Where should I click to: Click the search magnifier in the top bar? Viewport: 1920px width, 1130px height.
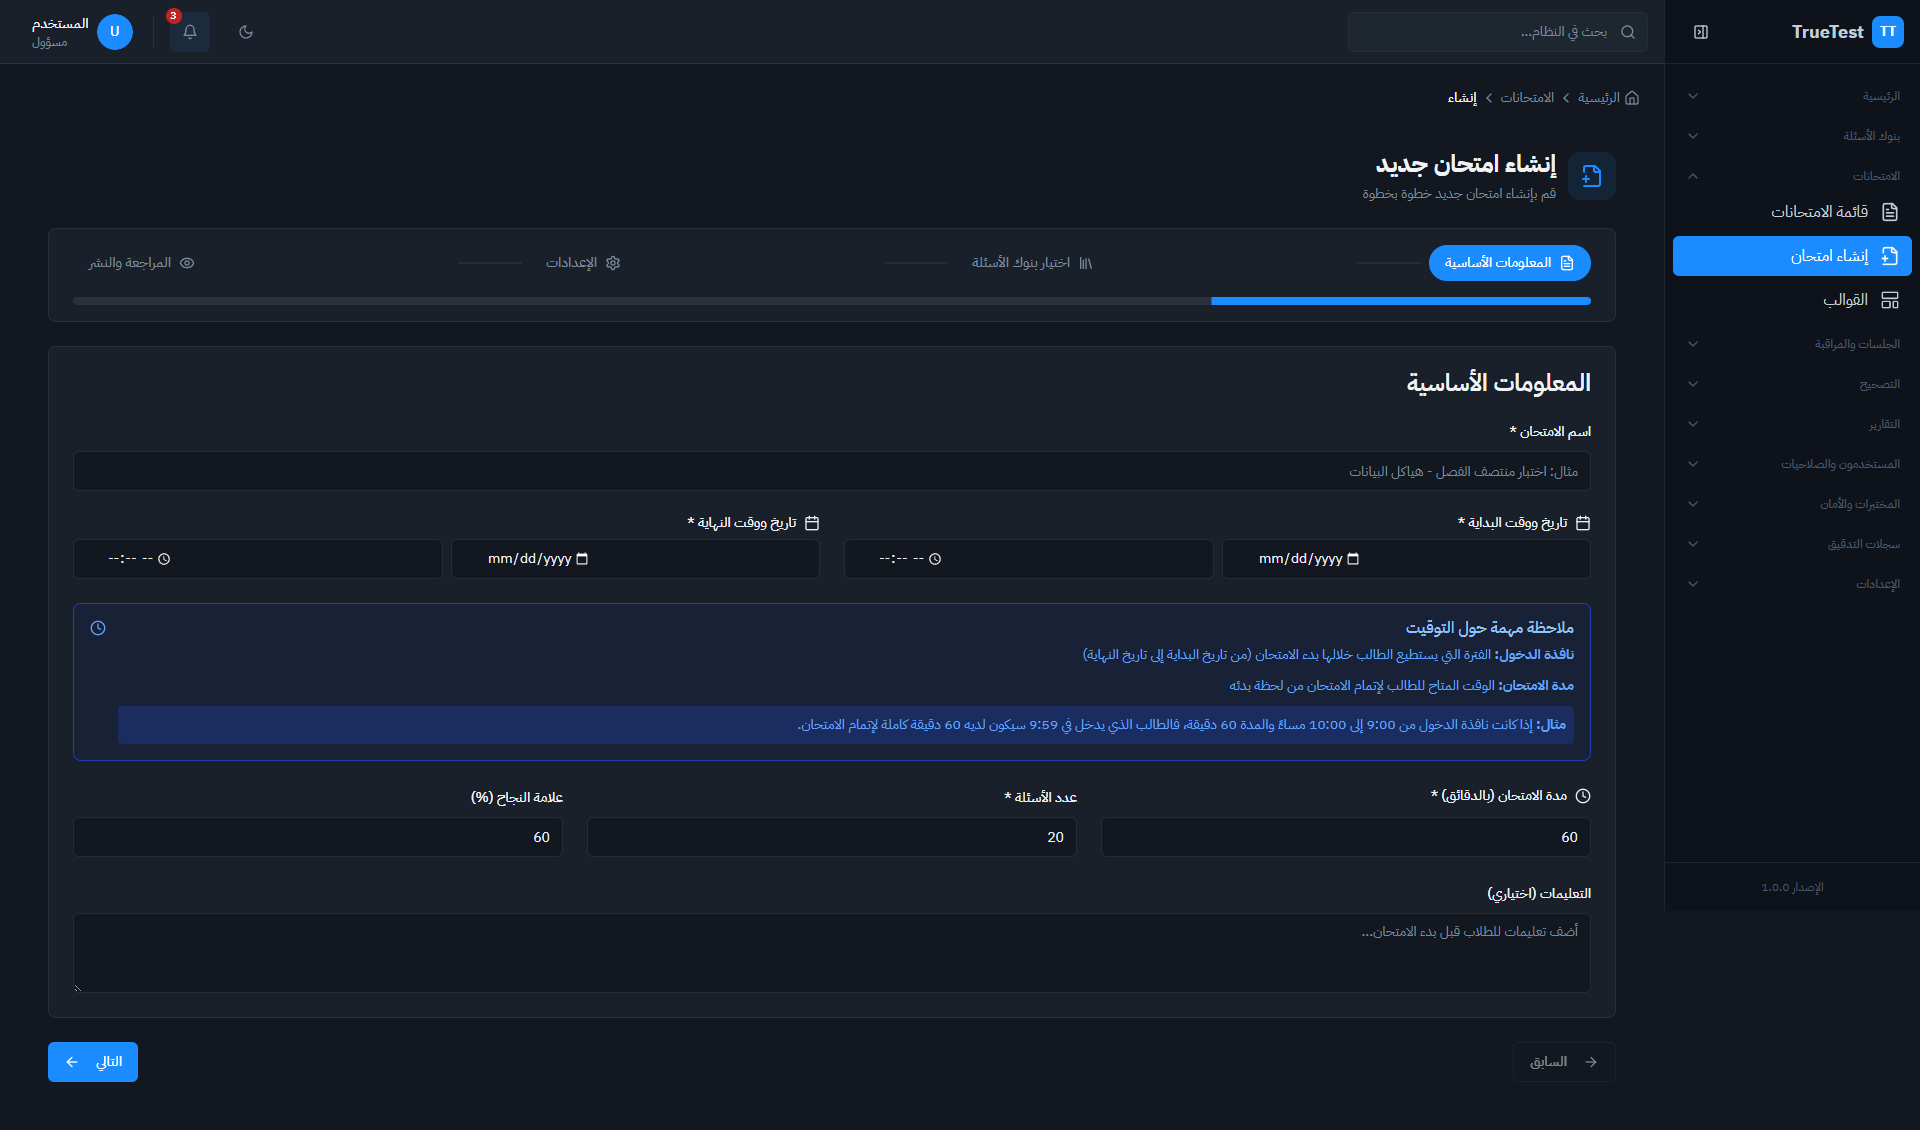[x=1628, y=32]
